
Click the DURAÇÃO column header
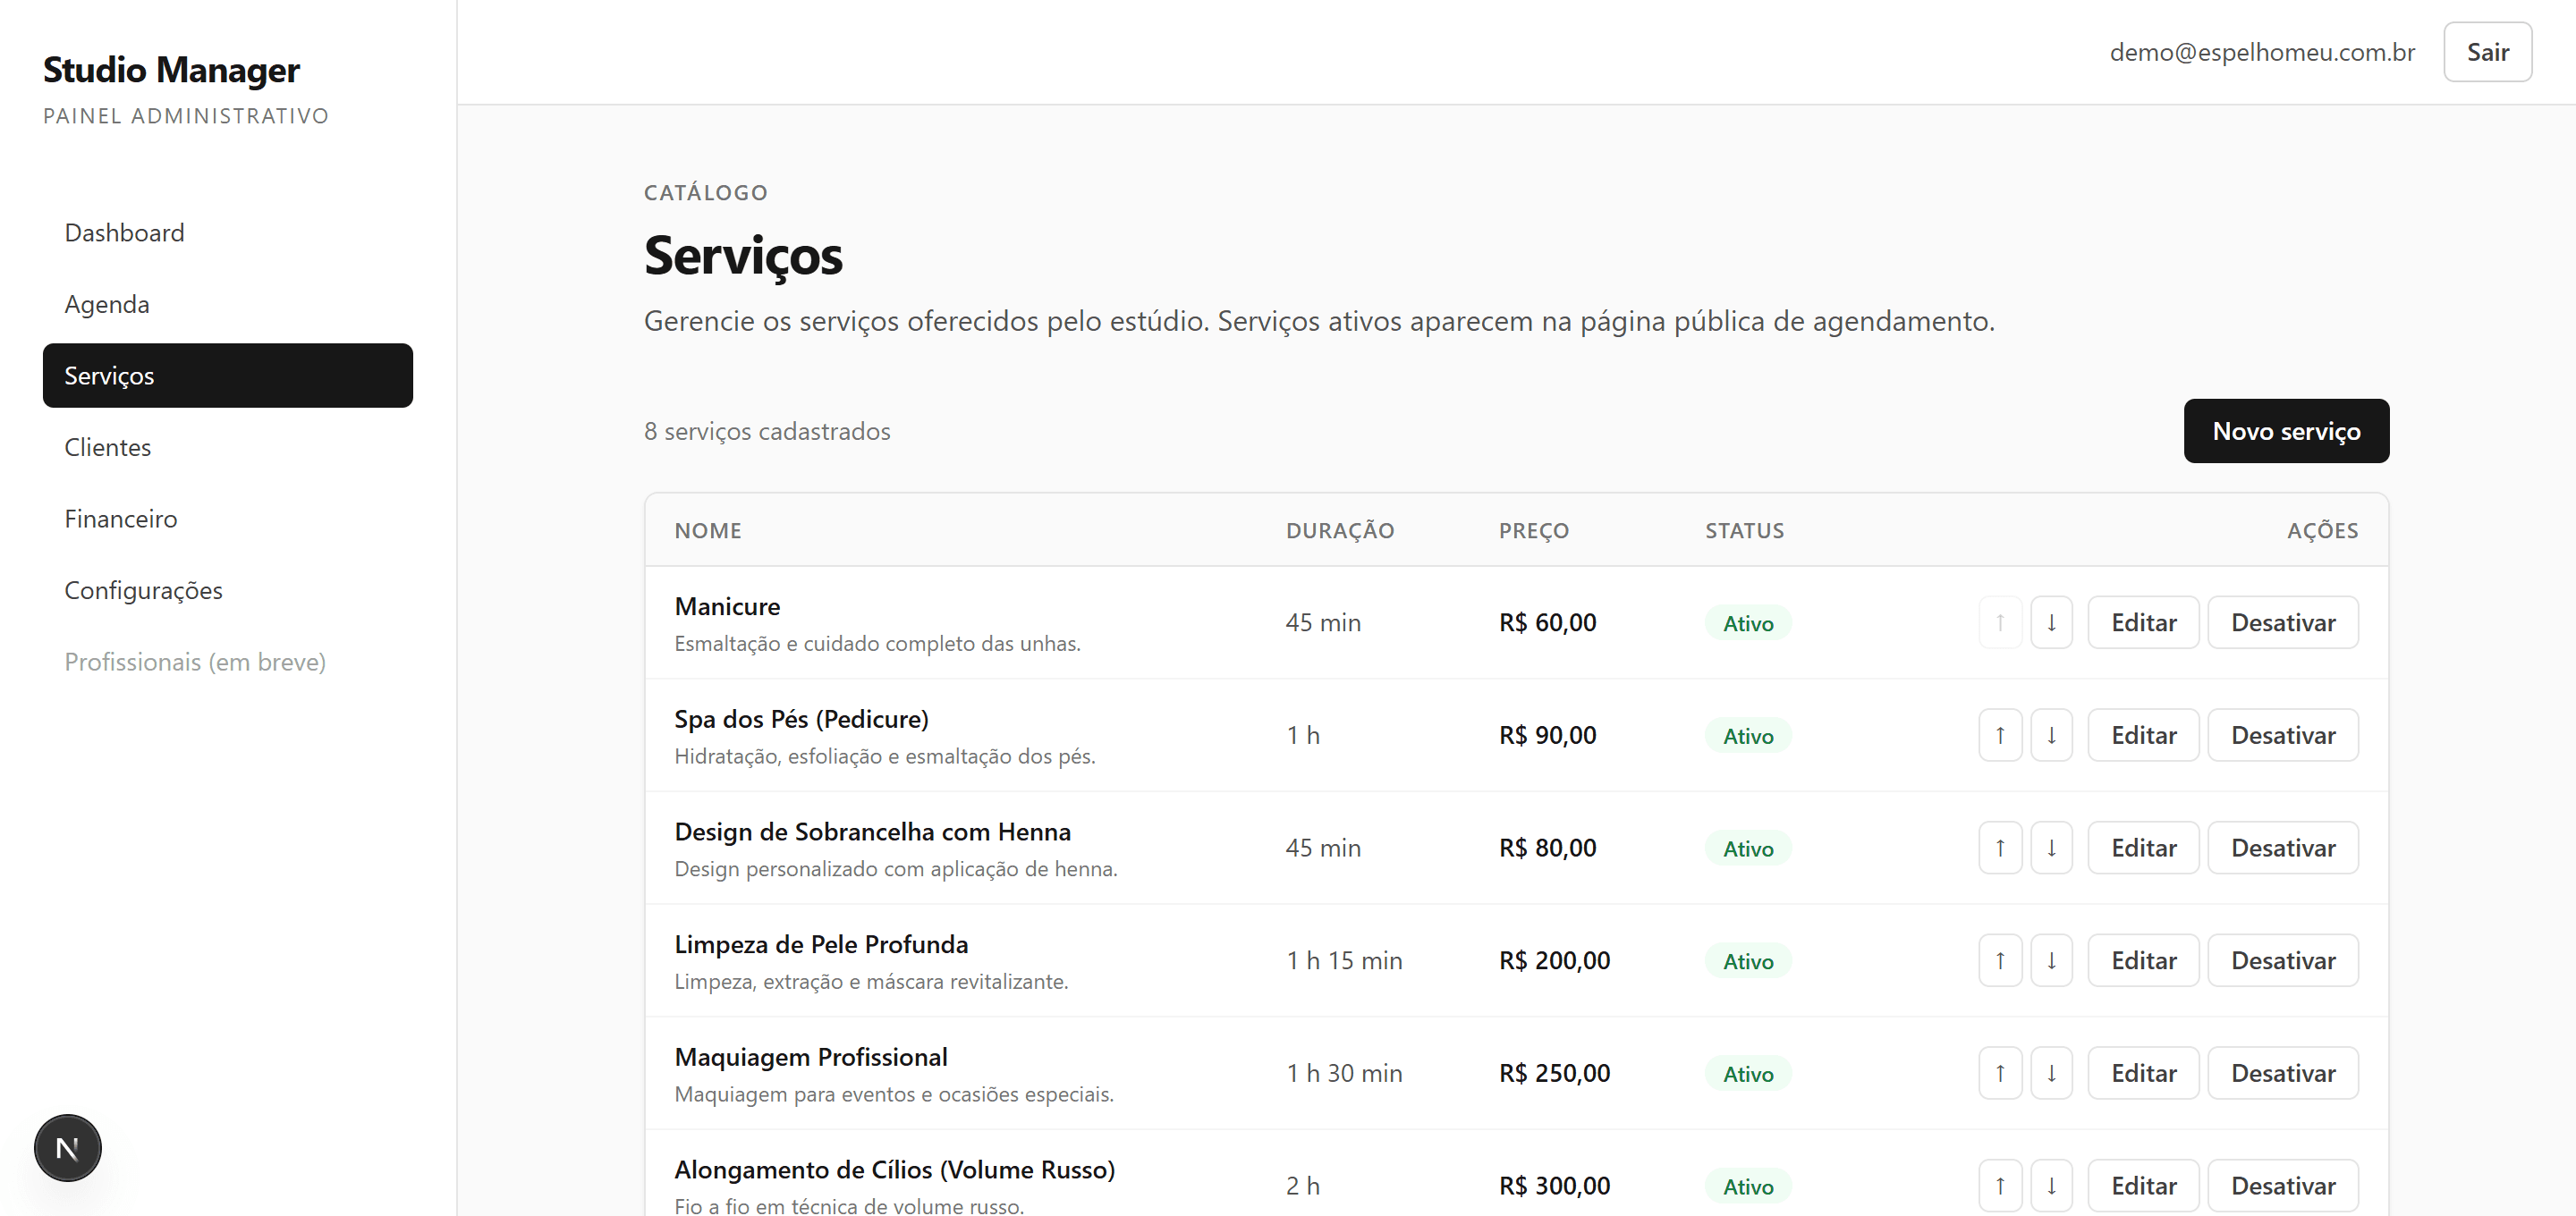[x=1340, y=531]
